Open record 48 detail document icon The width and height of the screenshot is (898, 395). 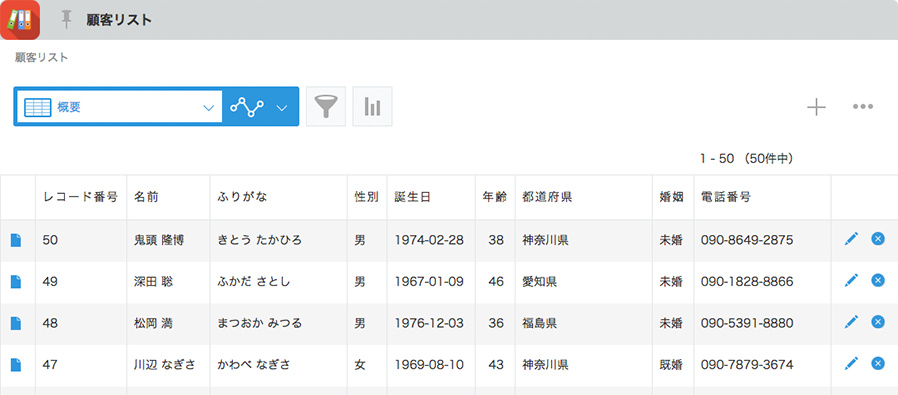point(16,323)
